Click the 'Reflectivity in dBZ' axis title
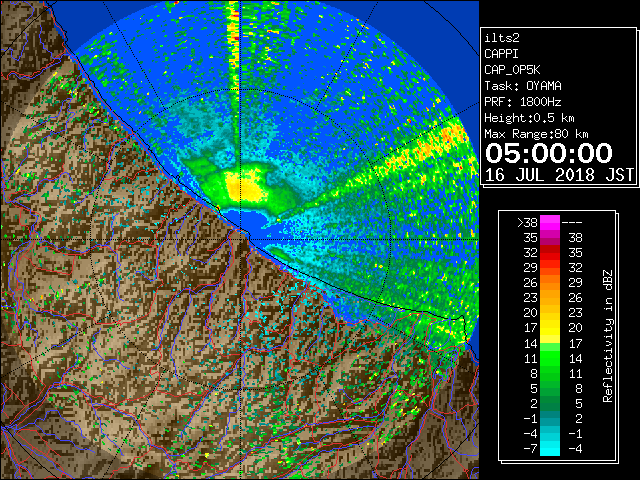Screen dimensions: 640x480 (x=607, y=336)
